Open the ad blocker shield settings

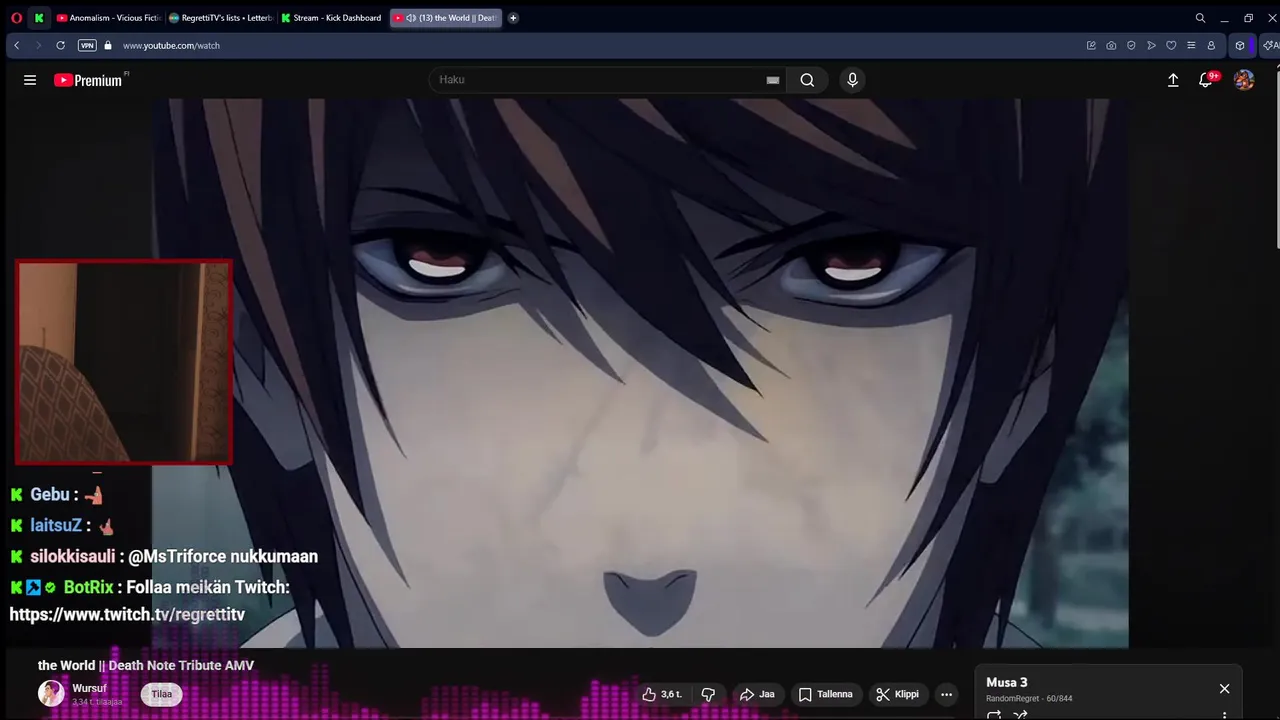point(1131,45)
